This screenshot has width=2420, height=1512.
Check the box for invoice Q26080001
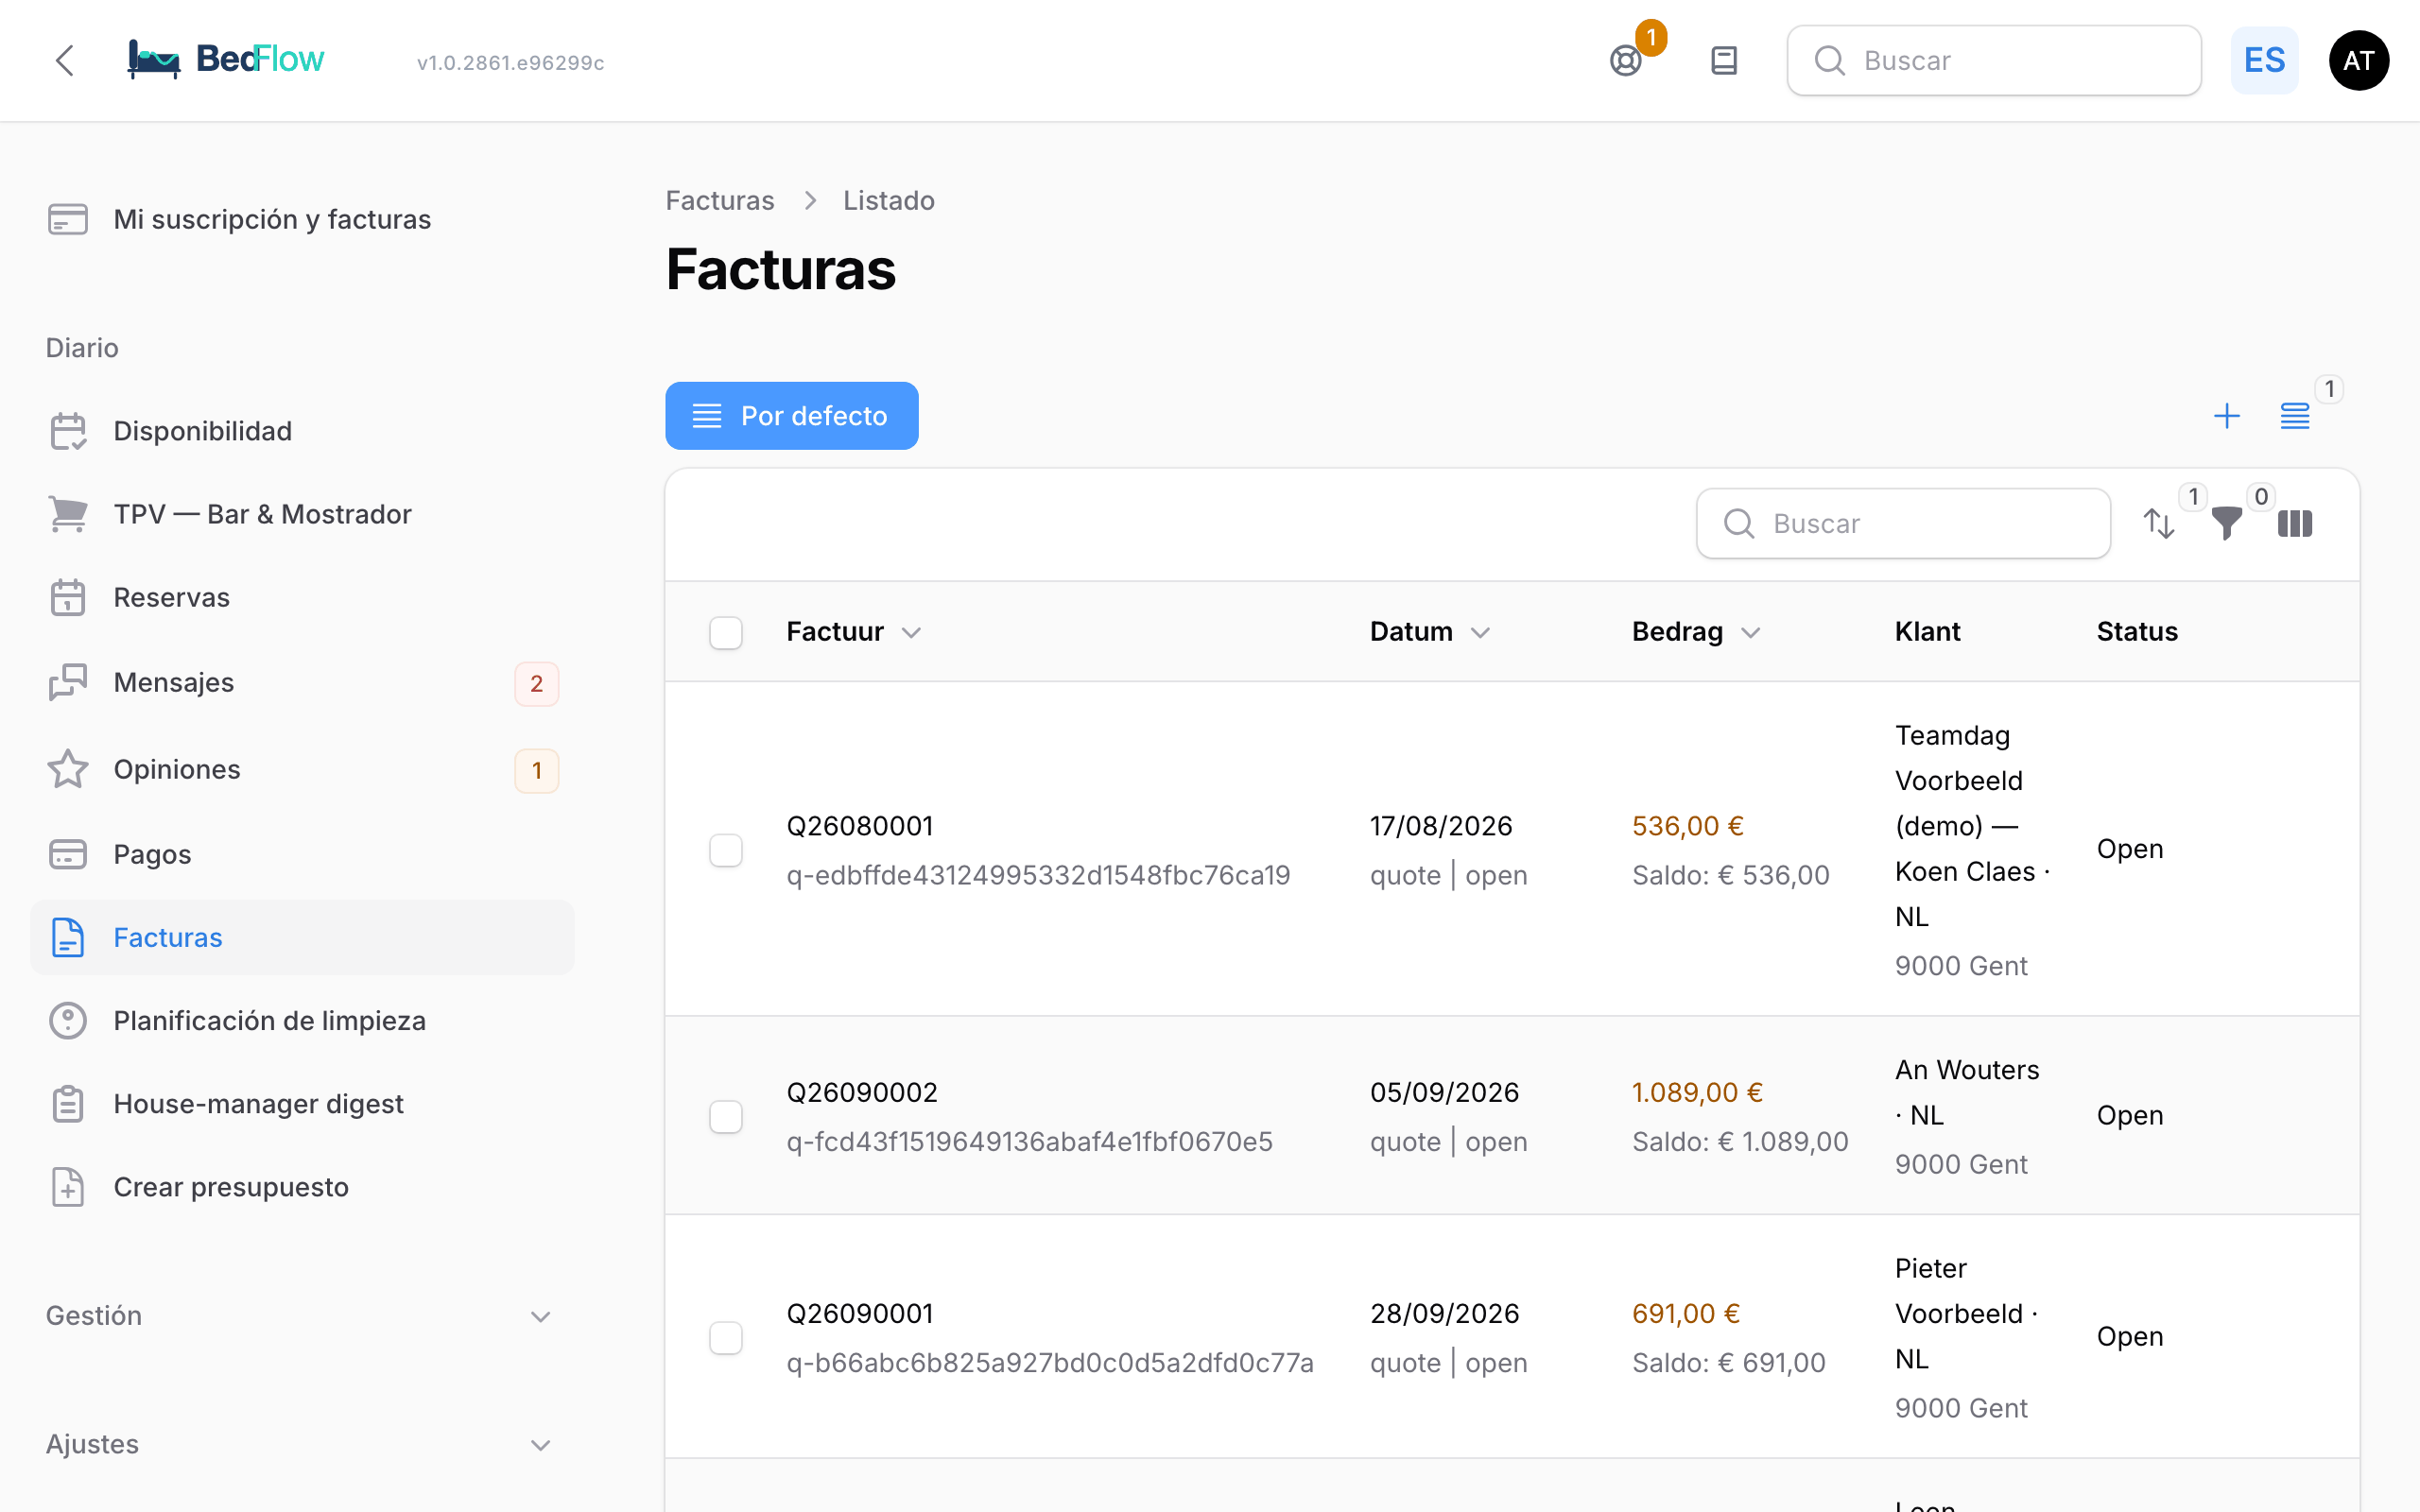click(726, 850)
